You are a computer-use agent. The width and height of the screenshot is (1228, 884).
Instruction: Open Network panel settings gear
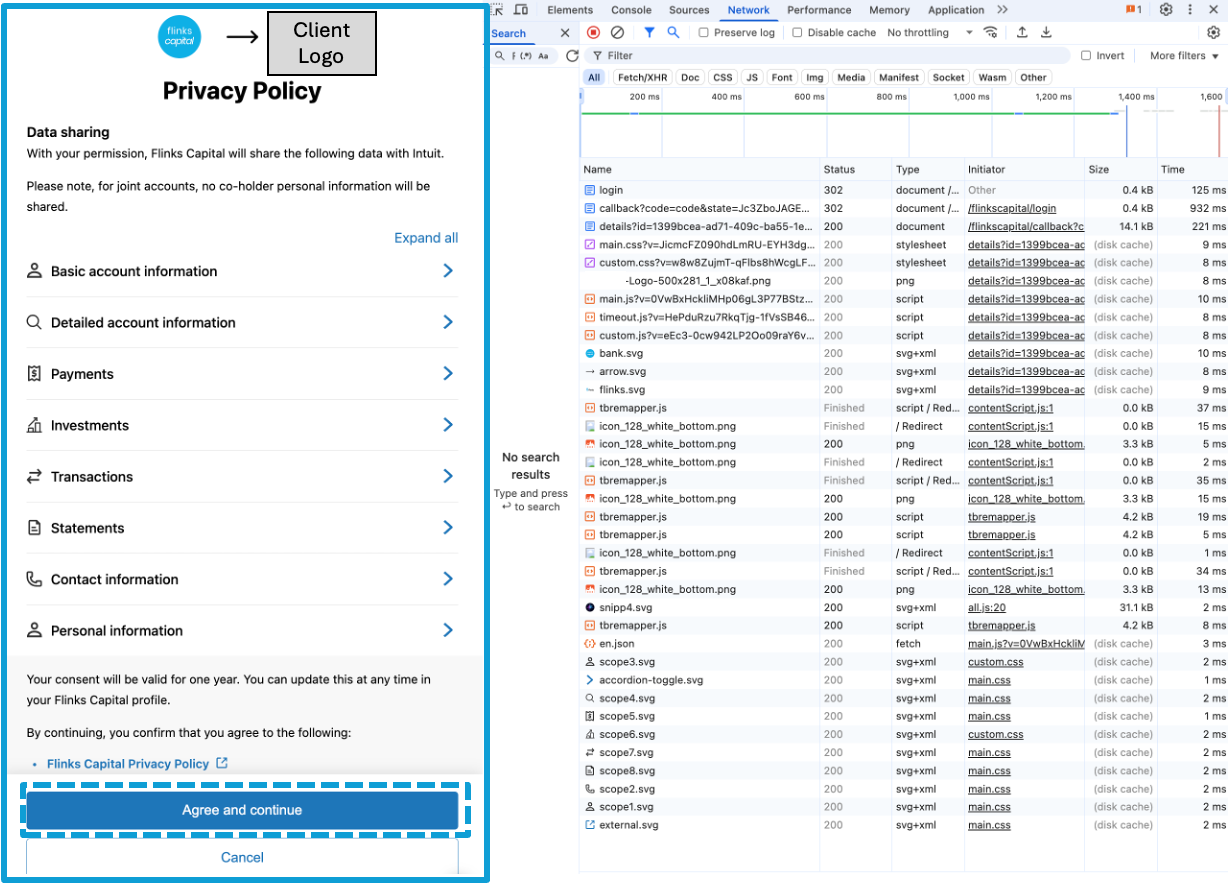pyautogui.click(x=1213, y=33)
